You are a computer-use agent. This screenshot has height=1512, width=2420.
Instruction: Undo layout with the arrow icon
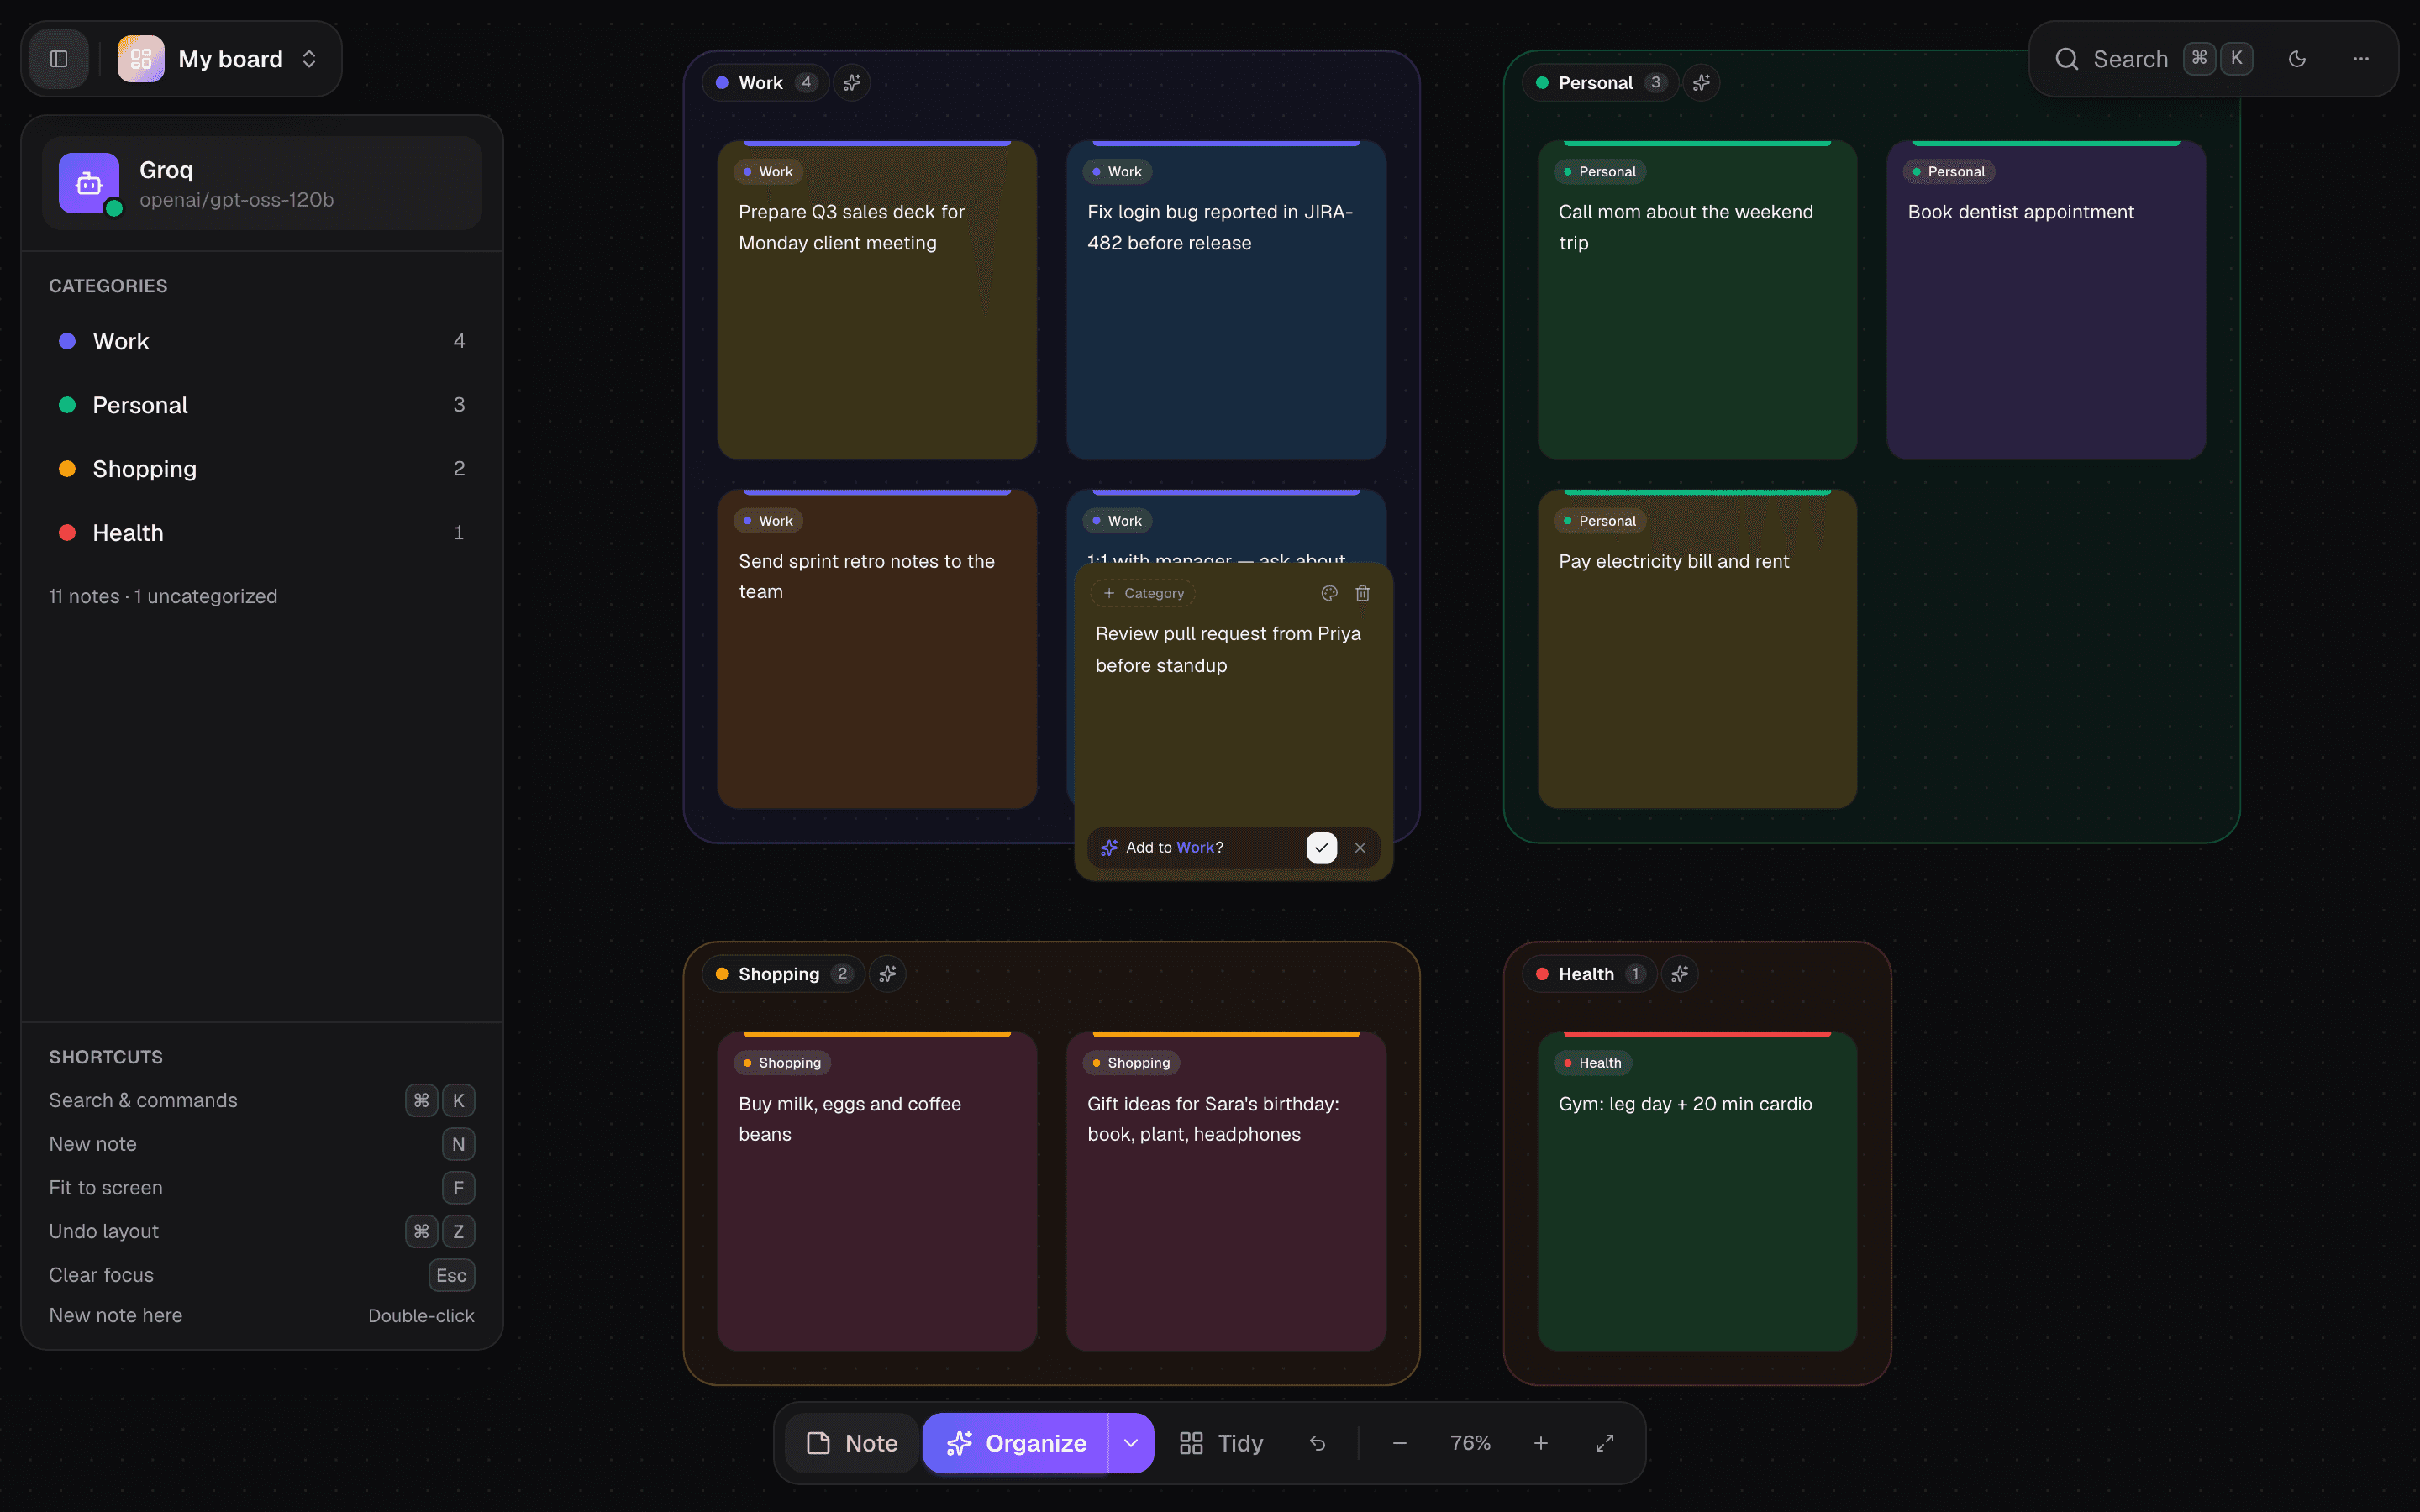pos(1317,1443)
